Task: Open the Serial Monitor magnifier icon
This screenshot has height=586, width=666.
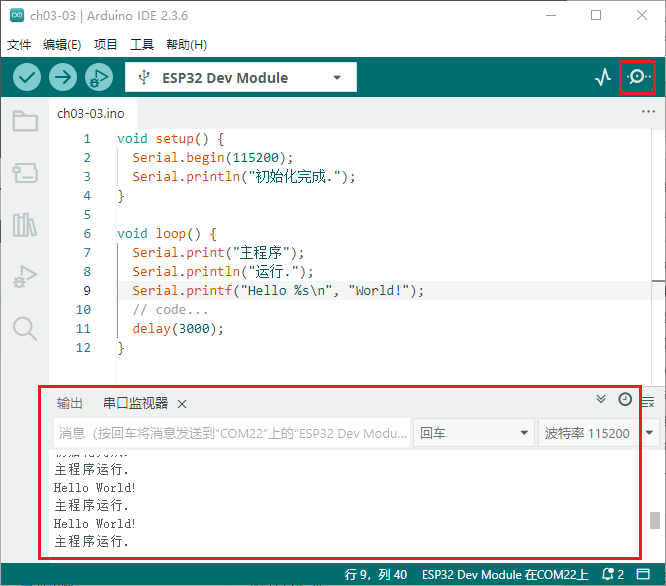Action: tap(637, 77)
